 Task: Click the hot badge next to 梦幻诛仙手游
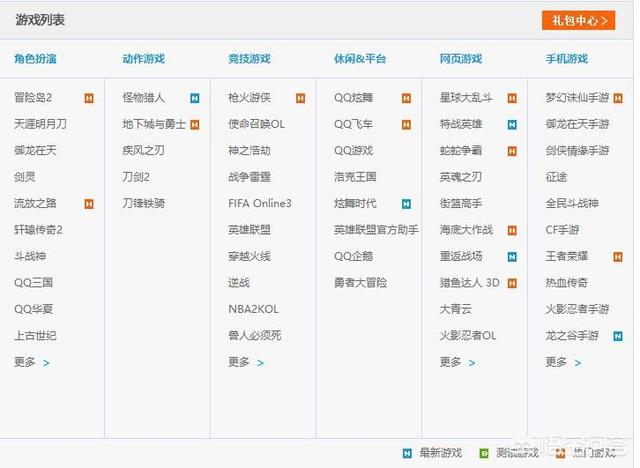(618, 98)
